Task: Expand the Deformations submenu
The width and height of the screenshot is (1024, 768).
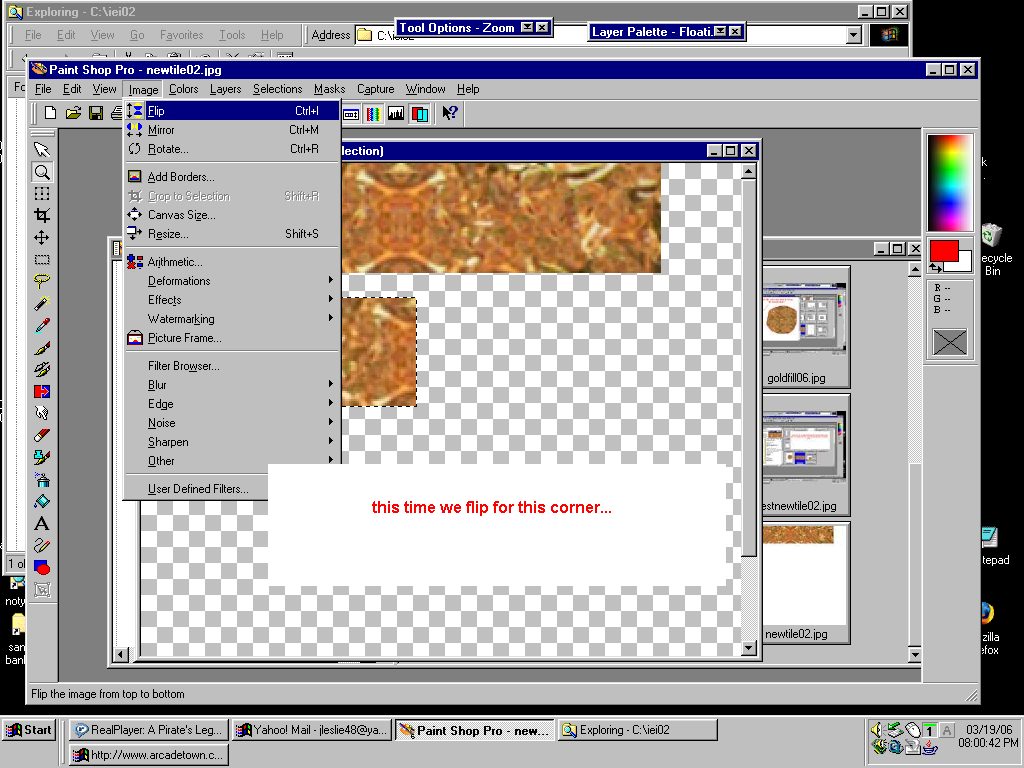Action: [x=232, y=281]
